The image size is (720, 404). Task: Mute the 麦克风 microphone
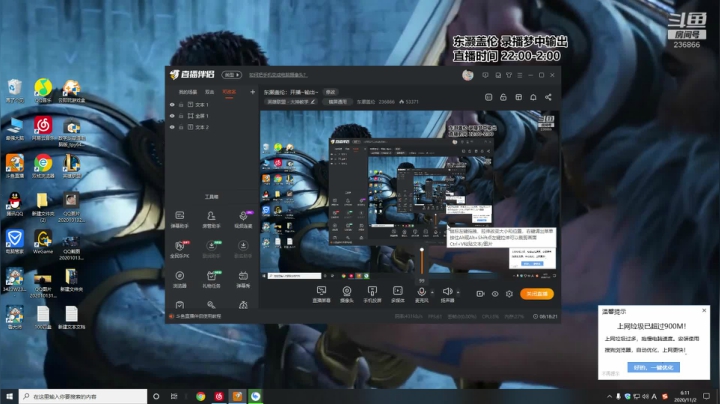(421, 294)
